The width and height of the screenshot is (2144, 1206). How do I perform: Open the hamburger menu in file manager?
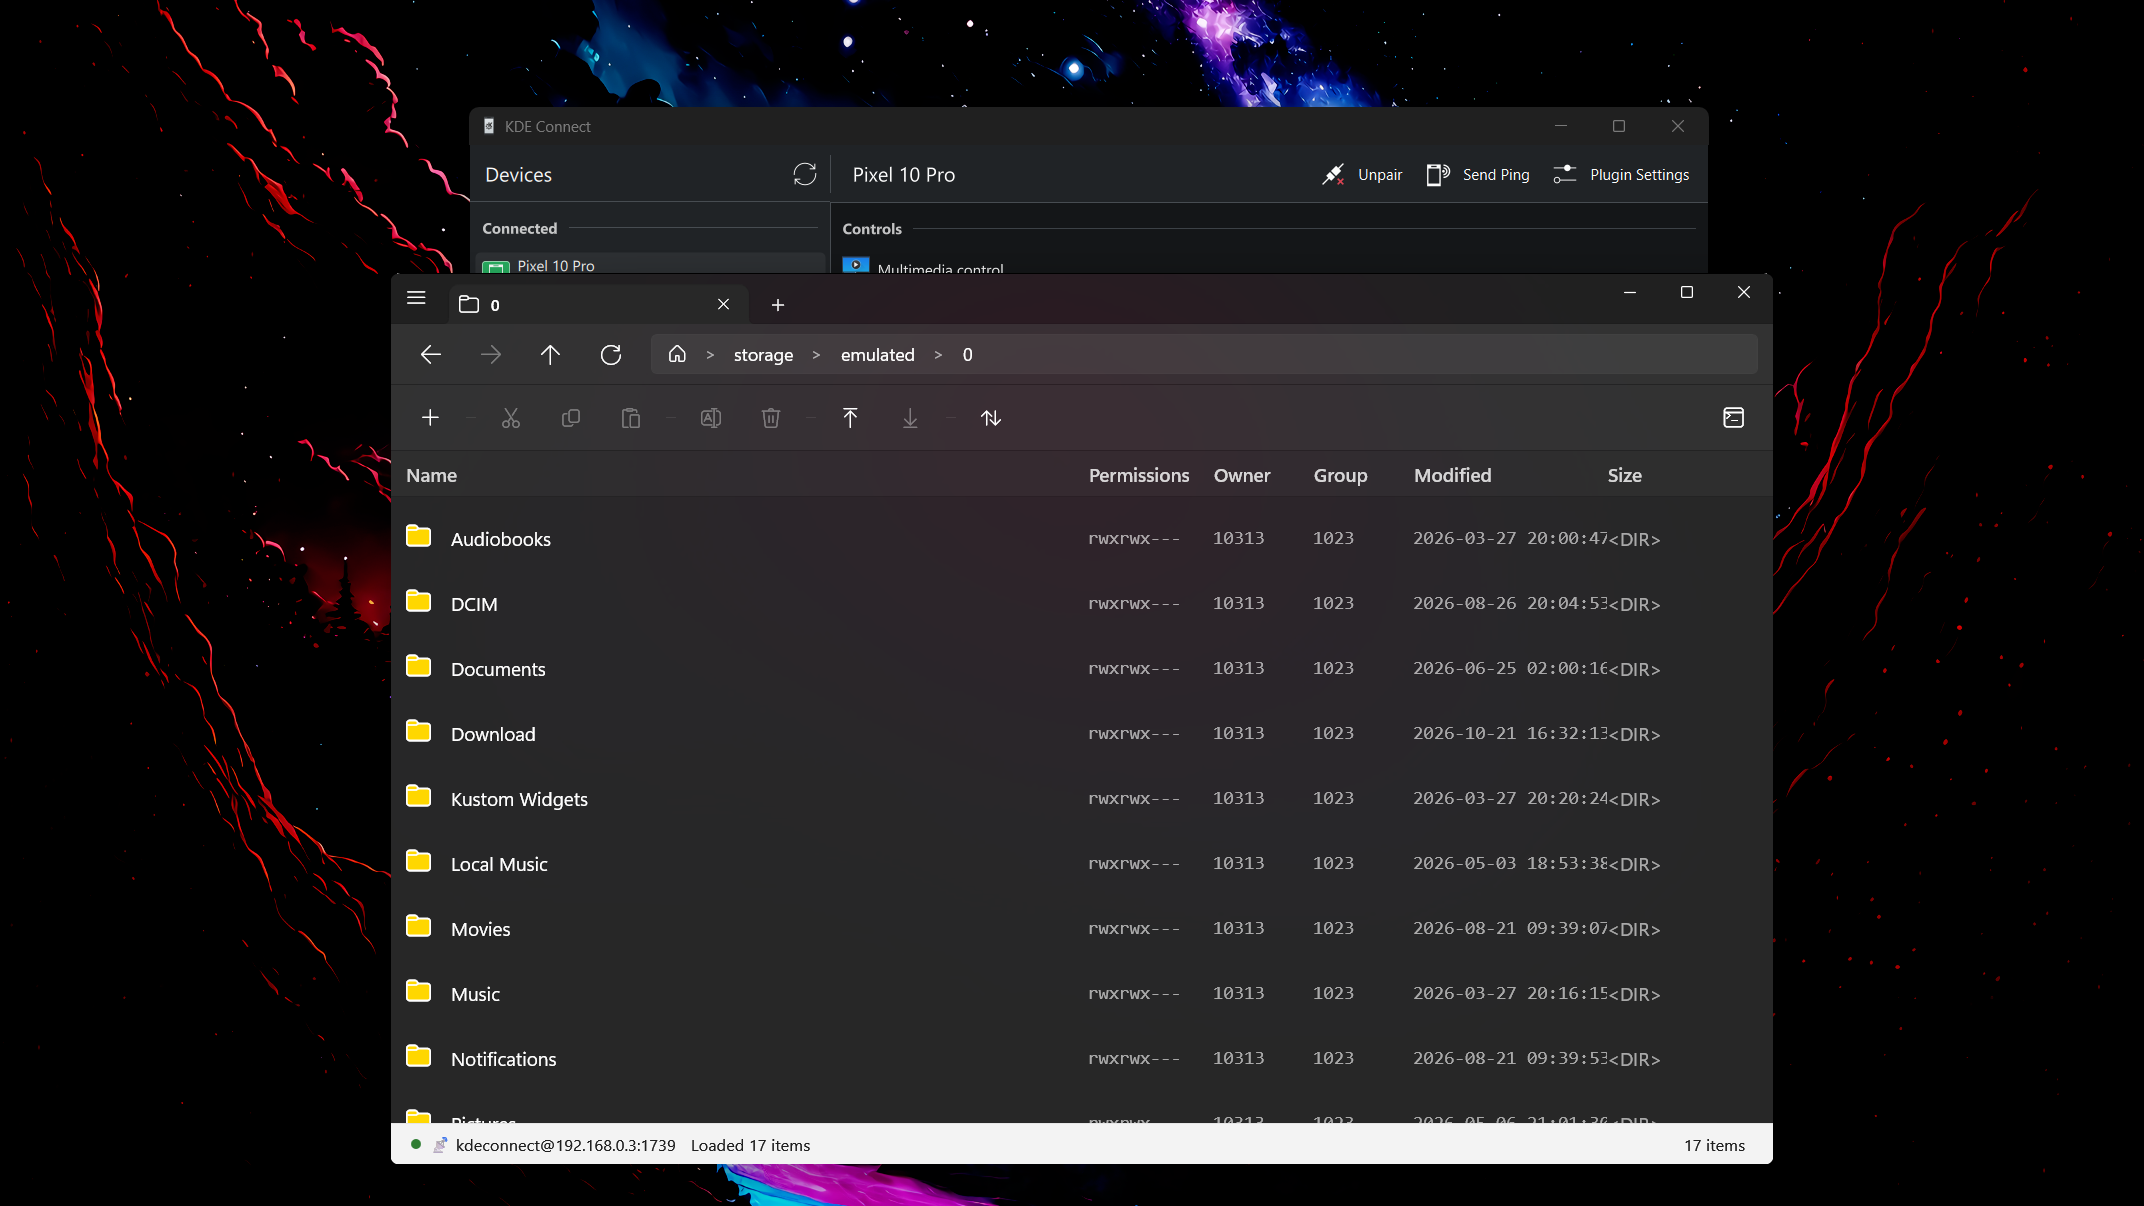coord(417,298)
